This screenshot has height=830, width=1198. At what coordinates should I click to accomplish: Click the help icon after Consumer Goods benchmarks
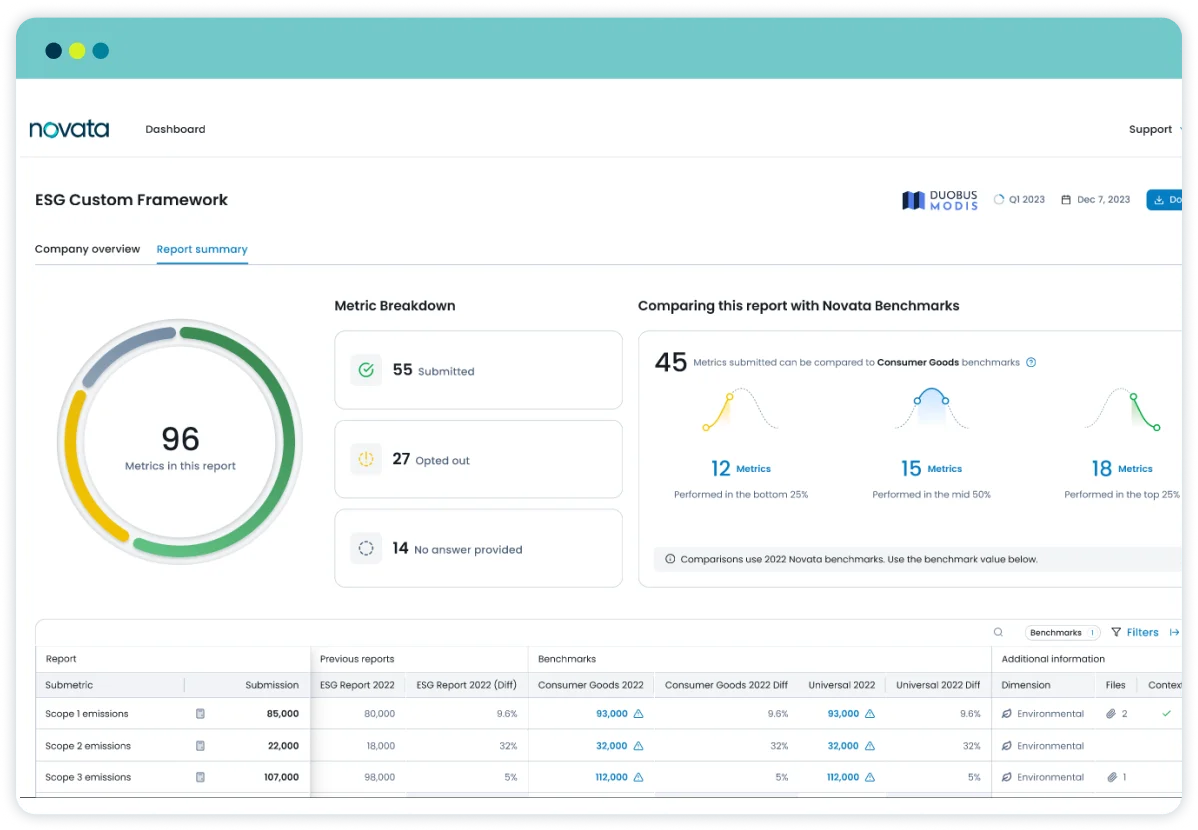click(1031, 362)
